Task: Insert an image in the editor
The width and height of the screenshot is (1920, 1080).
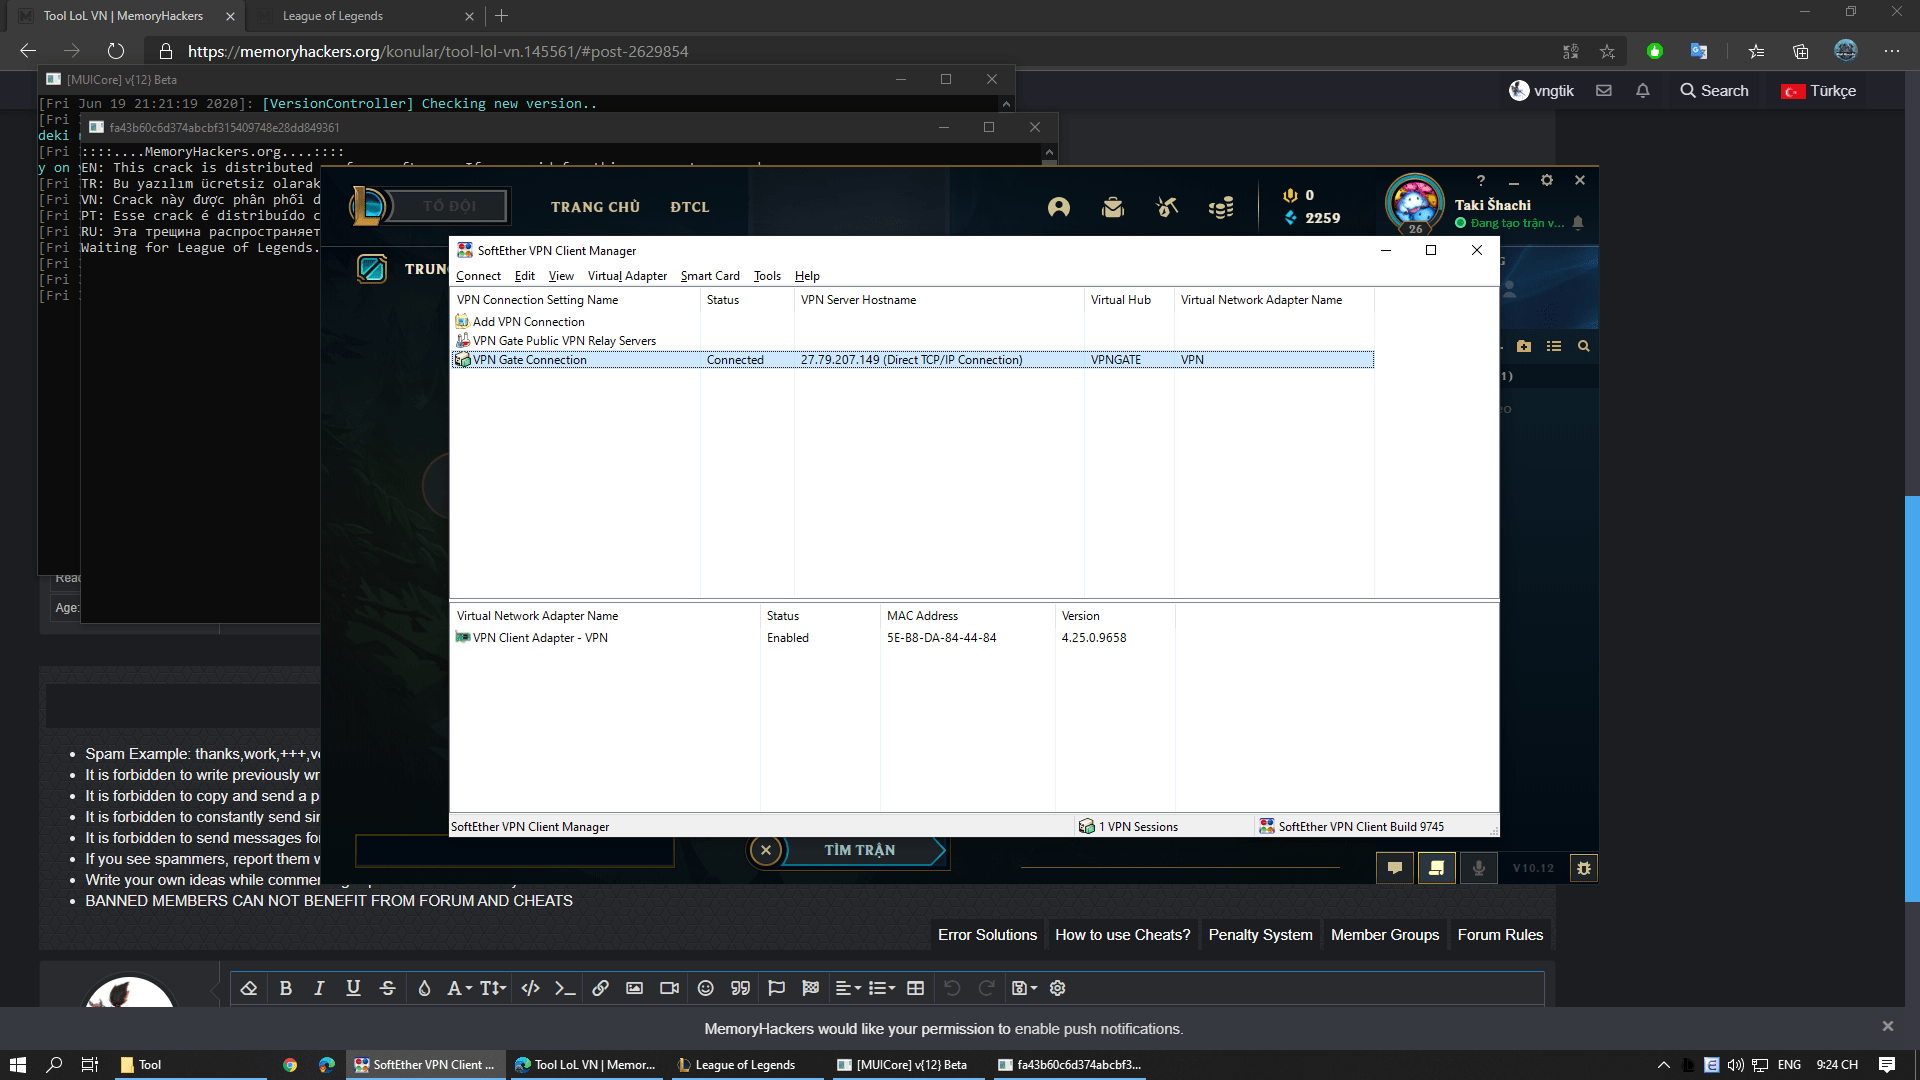Action: coord(634,988)
